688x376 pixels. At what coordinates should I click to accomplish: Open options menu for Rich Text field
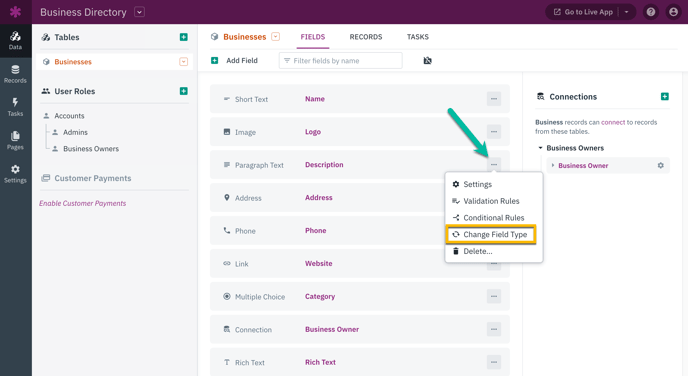(494, 362)
